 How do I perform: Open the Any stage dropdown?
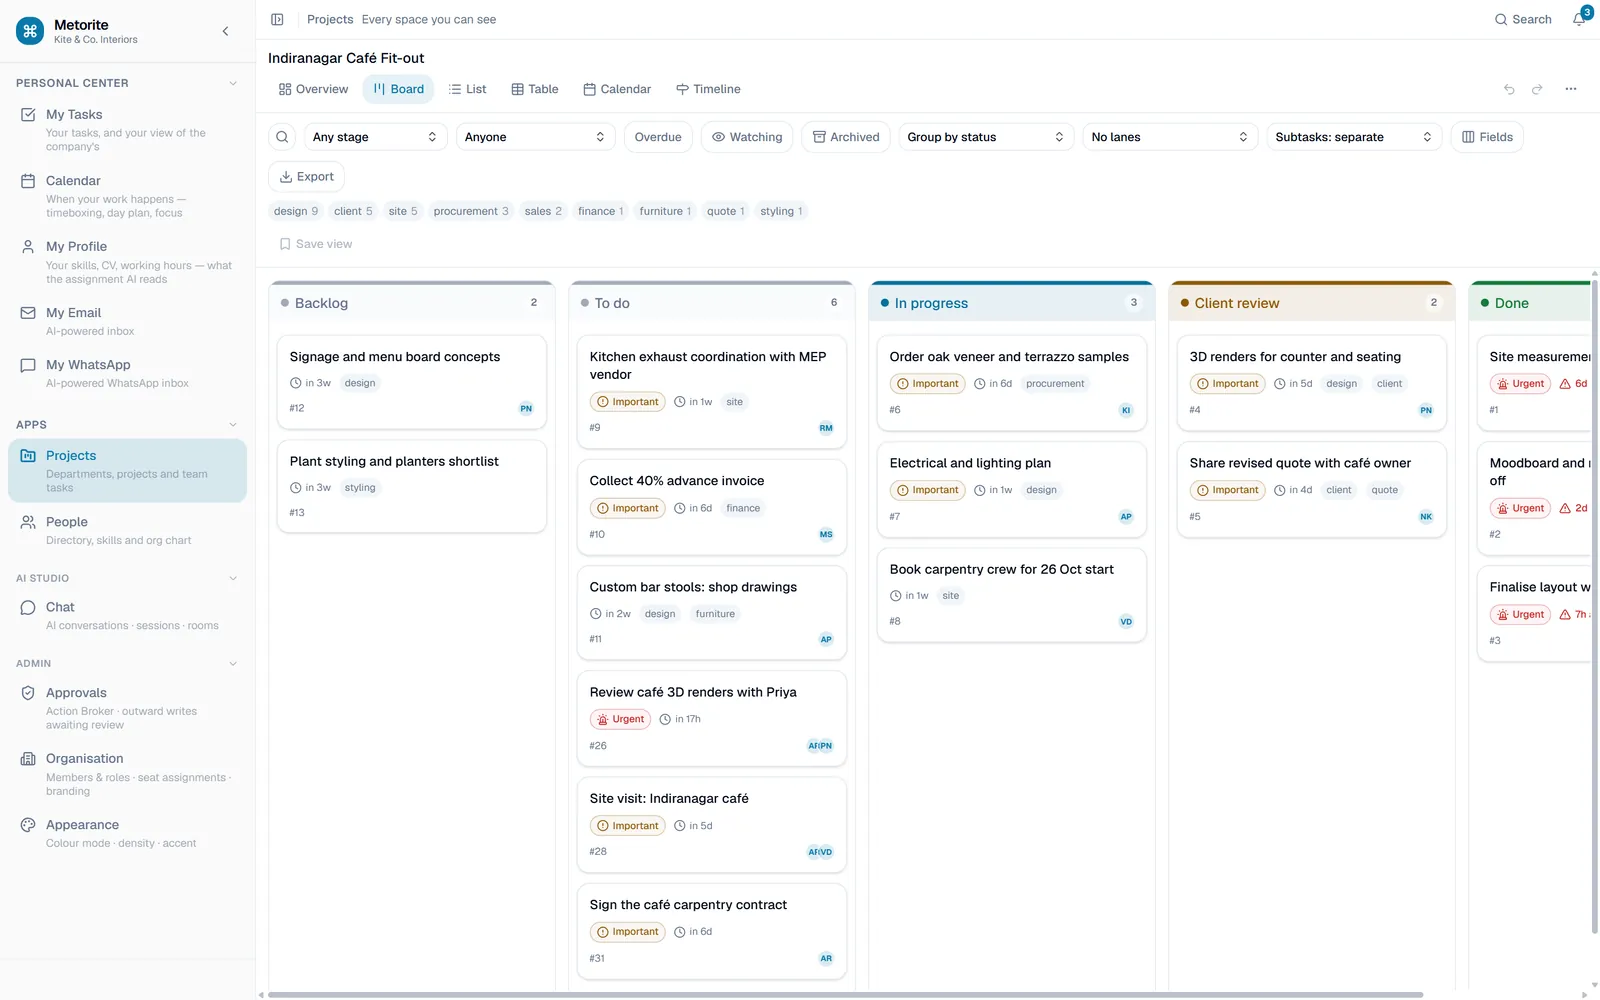(x=375, y=137)
